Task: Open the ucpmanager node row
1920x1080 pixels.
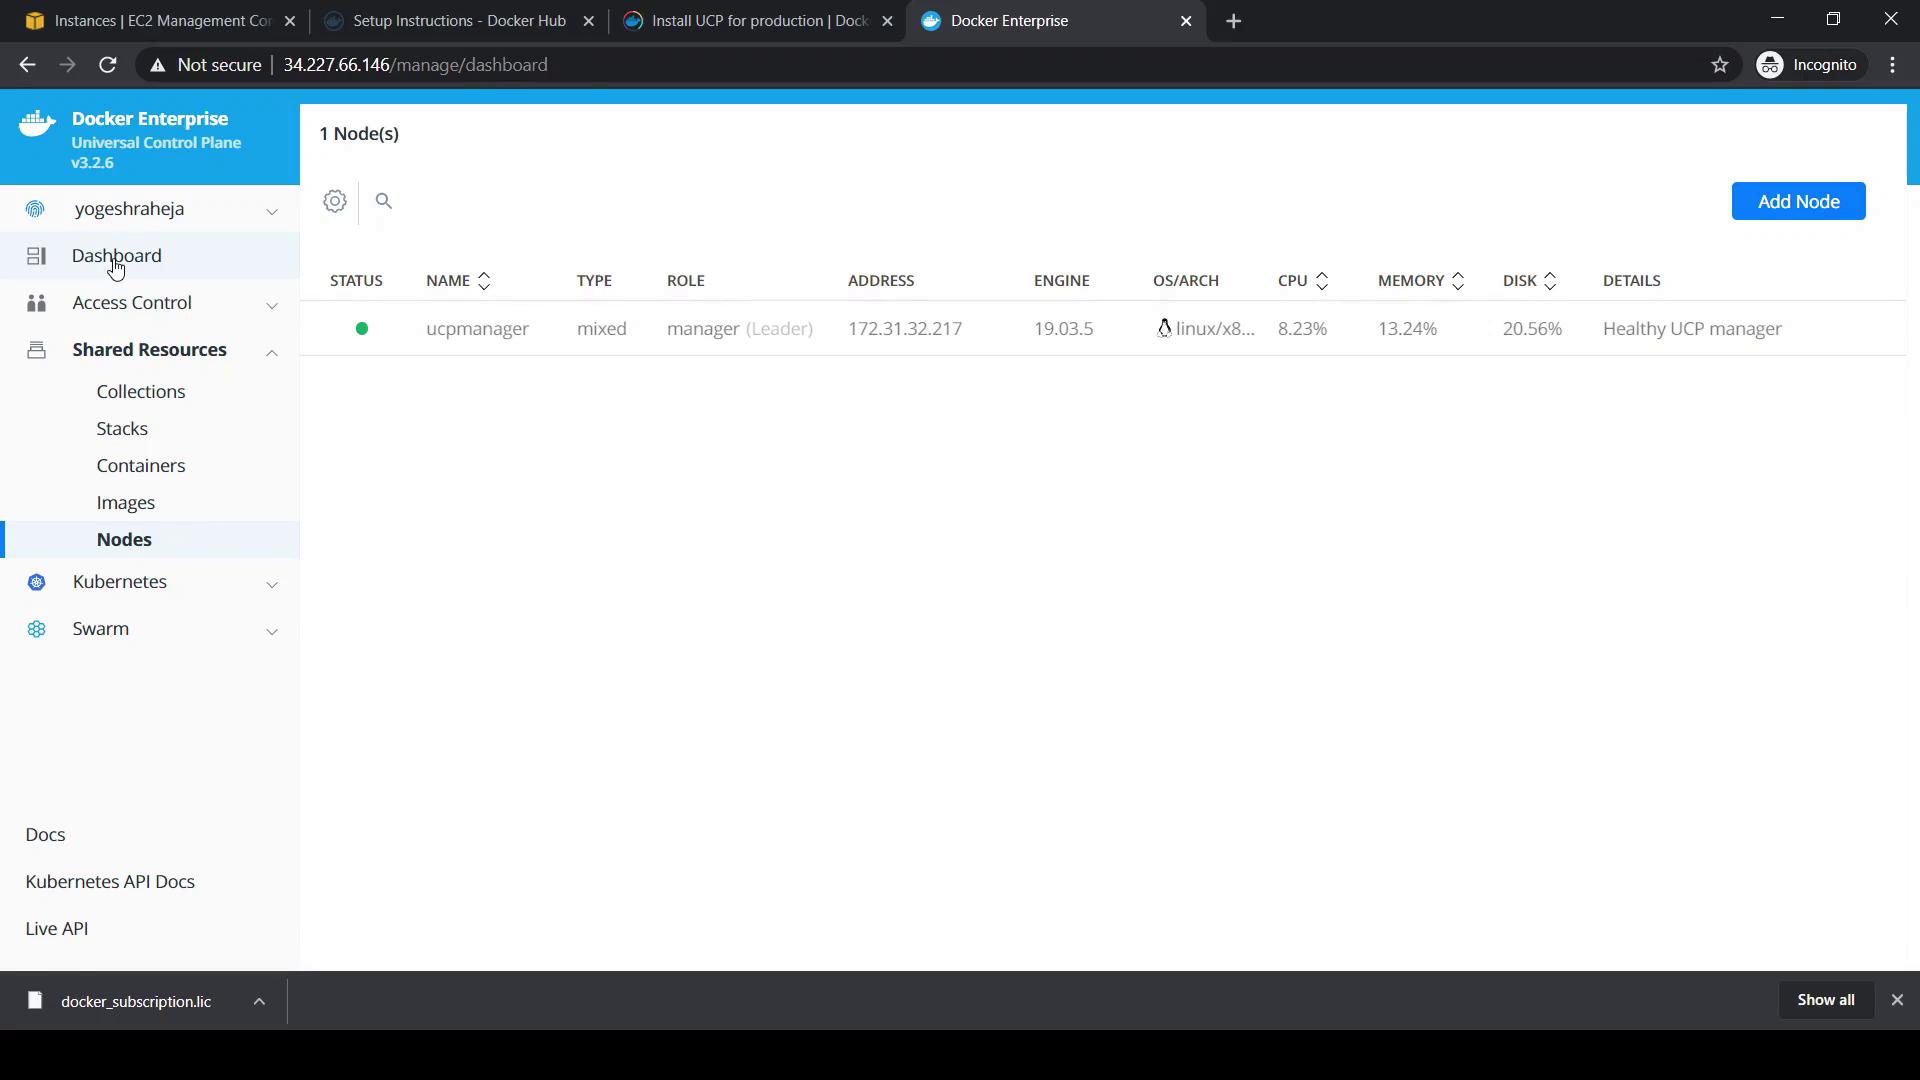Action: pos(477,328)
